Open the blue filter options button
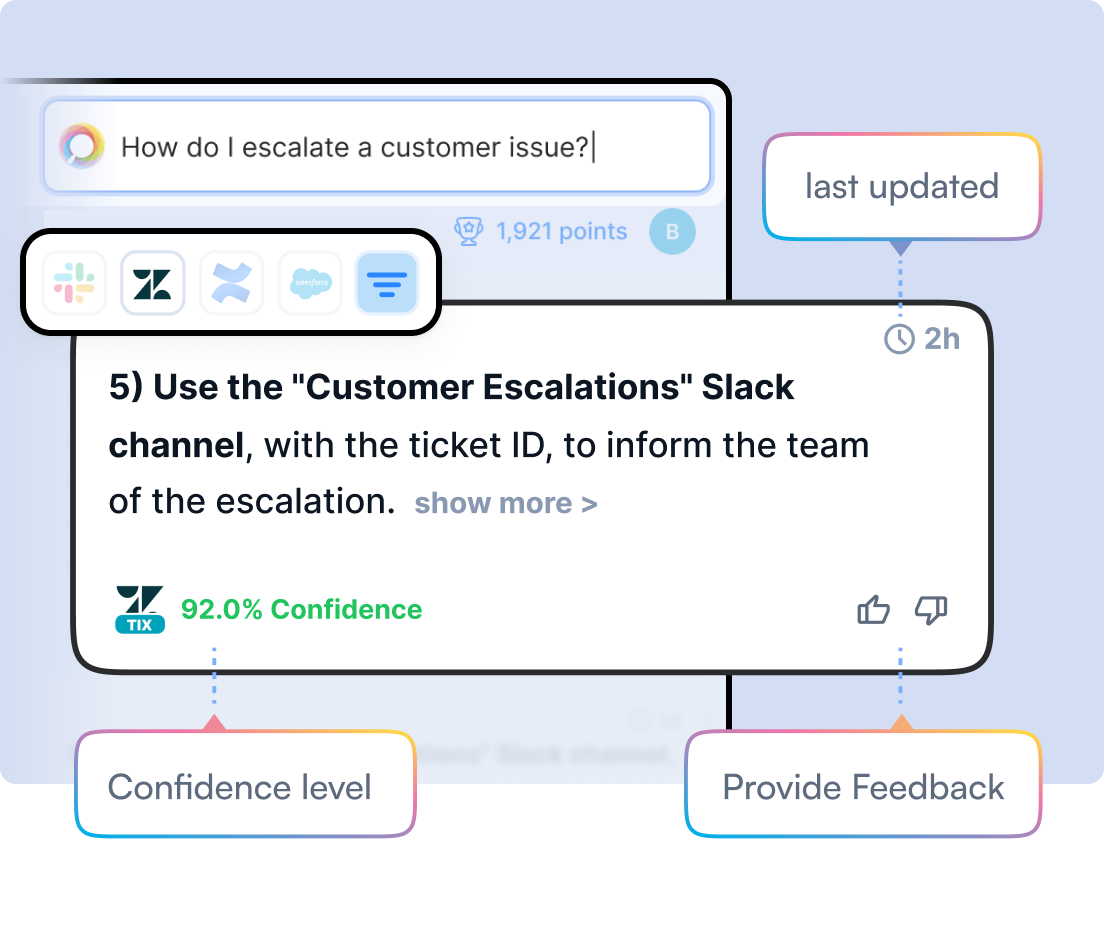 pyautogui.click(x=387, y=283)
